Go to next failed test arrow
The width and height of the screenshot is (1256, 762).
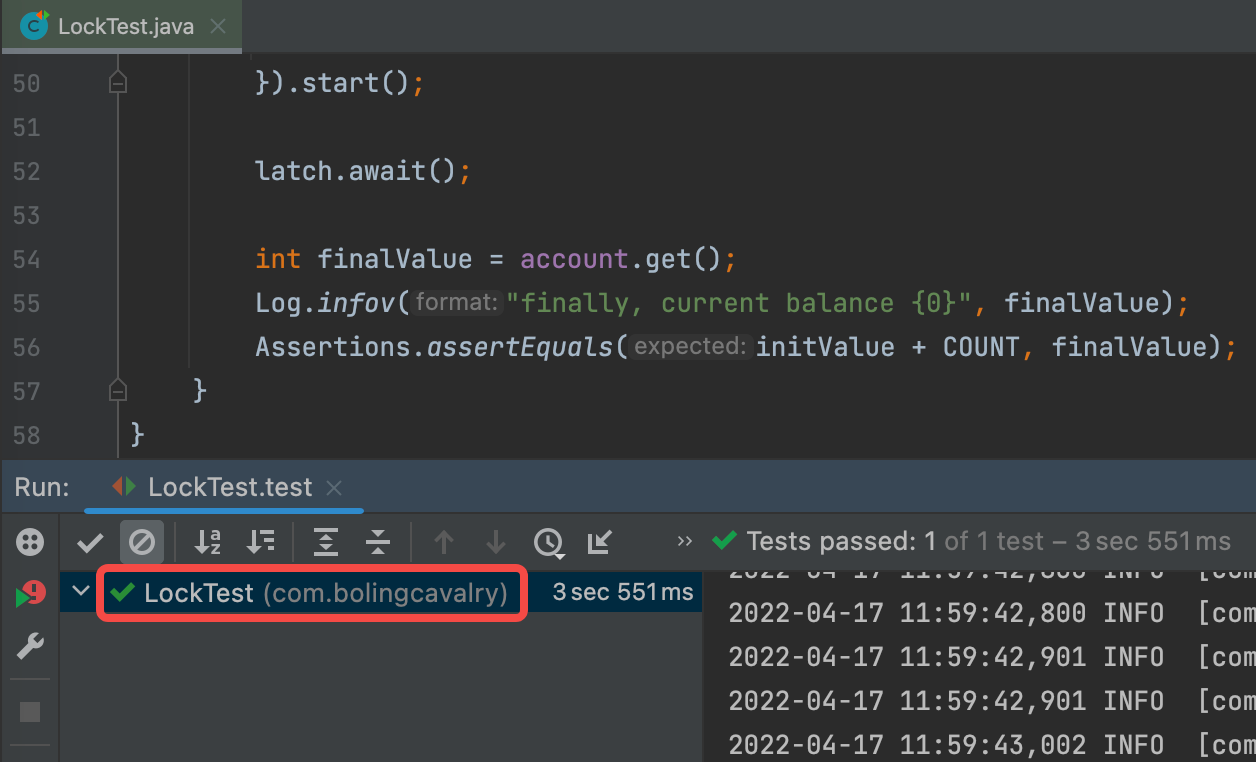496,542
